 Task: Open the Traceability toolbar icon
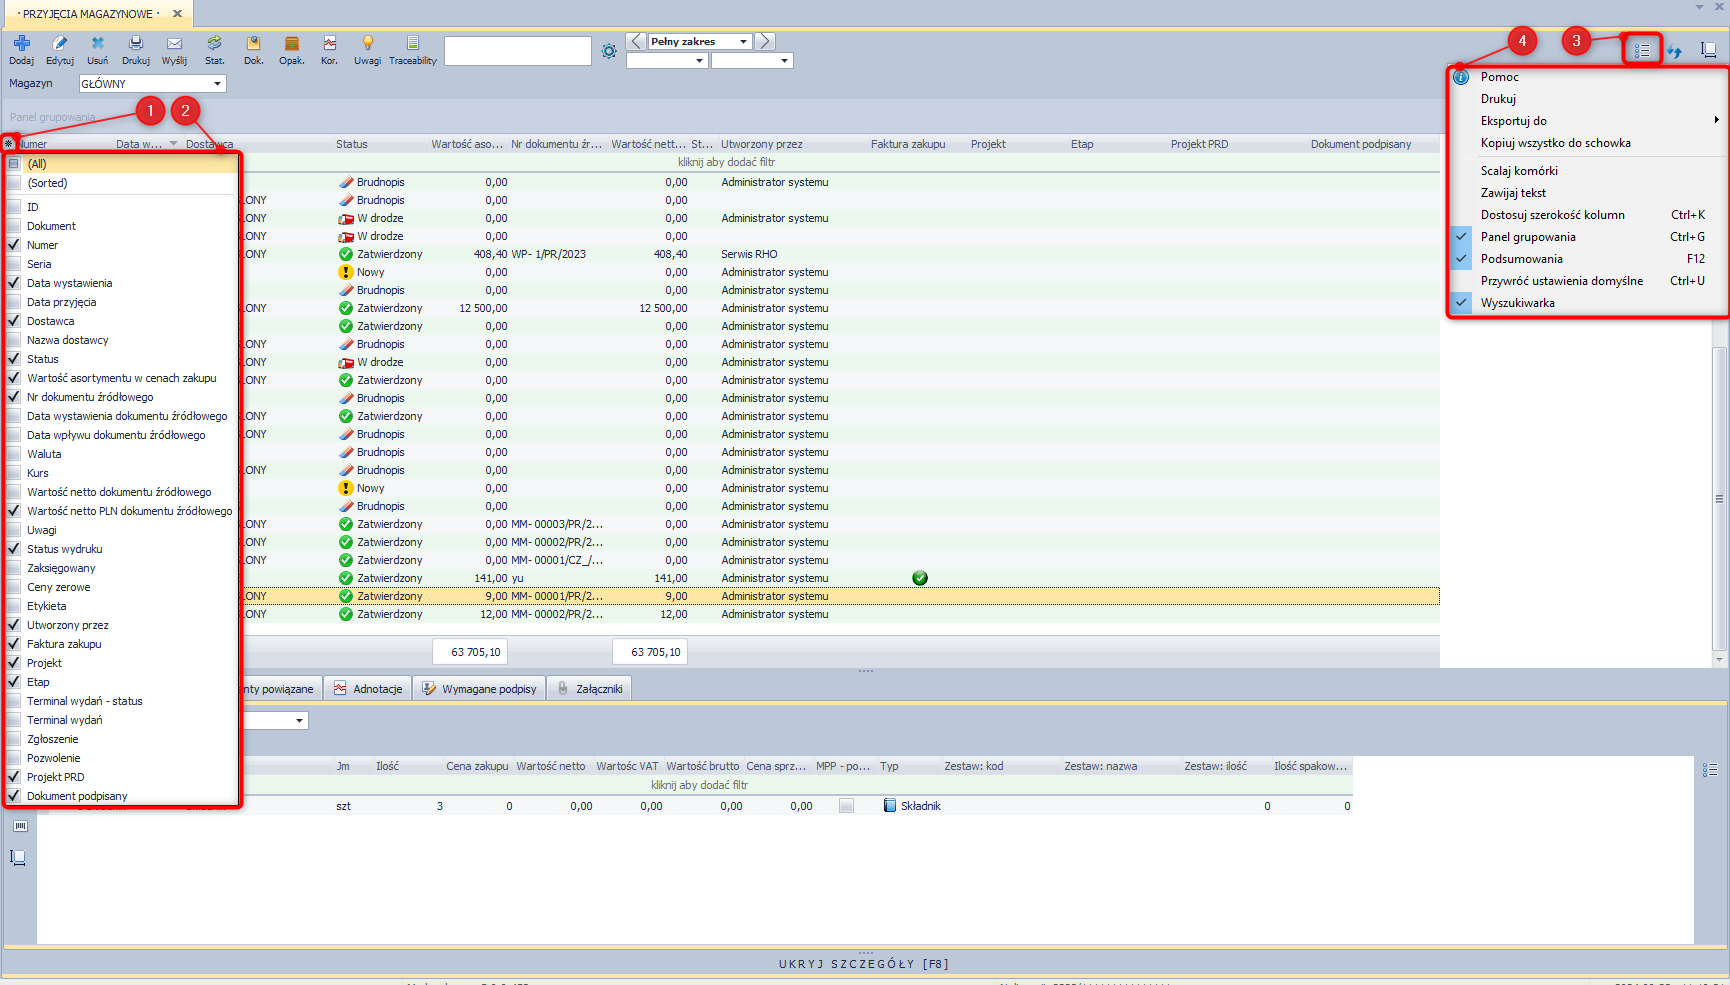click(x=412, y=44)
